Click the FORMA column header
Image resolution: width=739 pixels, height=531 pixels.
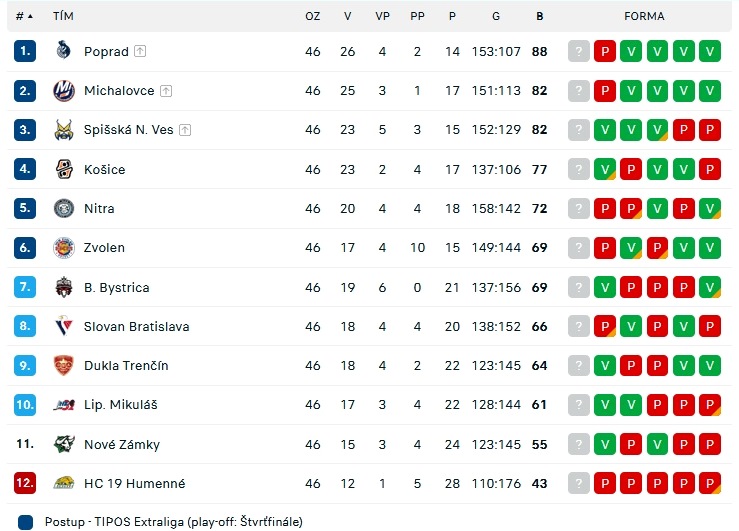tap(644, 16)
